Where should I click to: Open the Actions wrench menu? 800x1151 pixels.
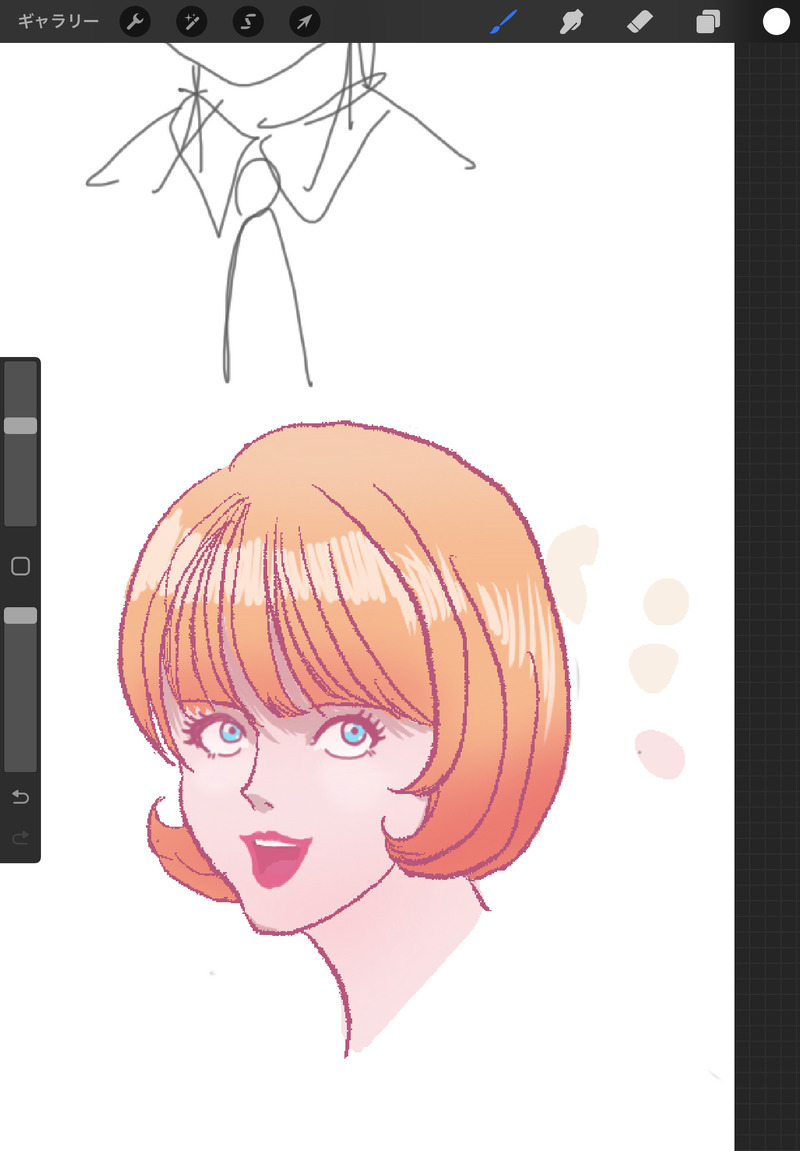135,22
